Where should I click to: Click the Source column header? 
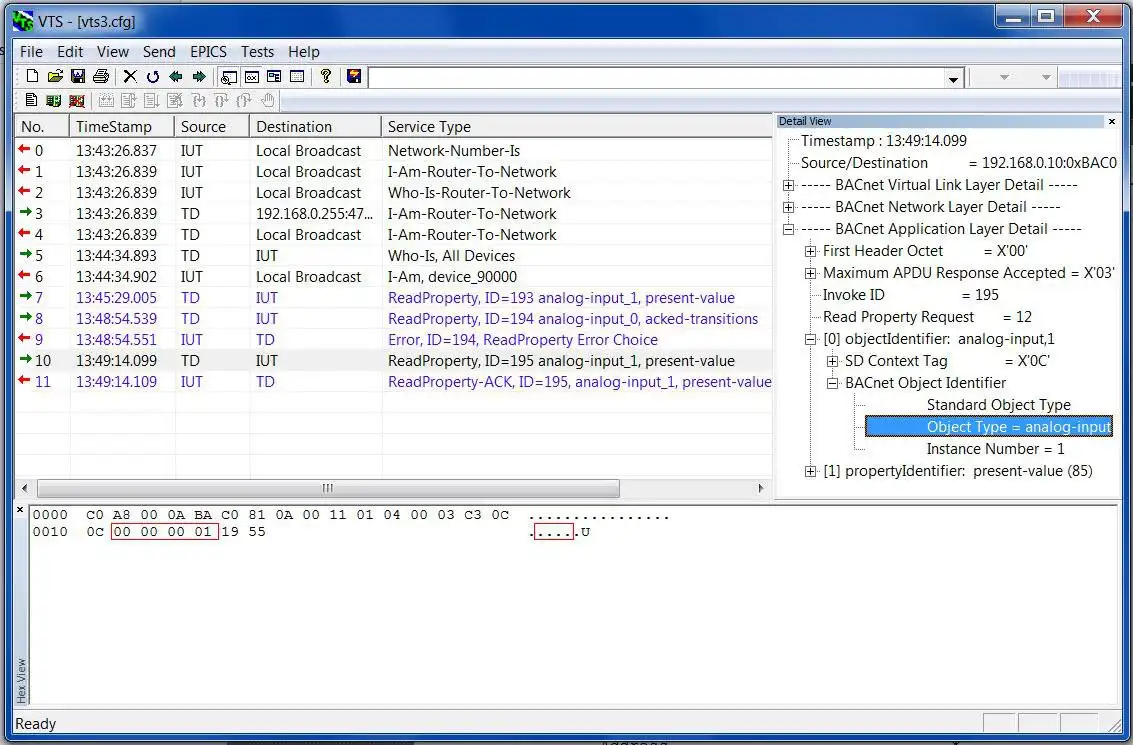coord(212,126)
